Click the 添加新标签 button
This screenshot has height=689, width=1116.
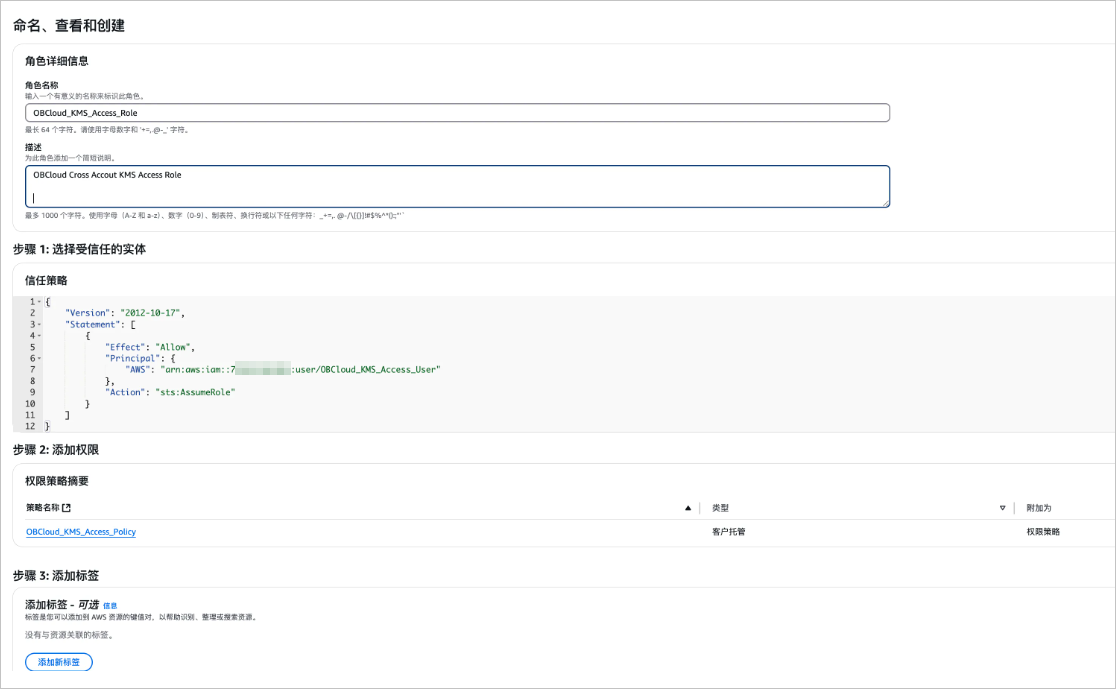(x=59, y=662)
